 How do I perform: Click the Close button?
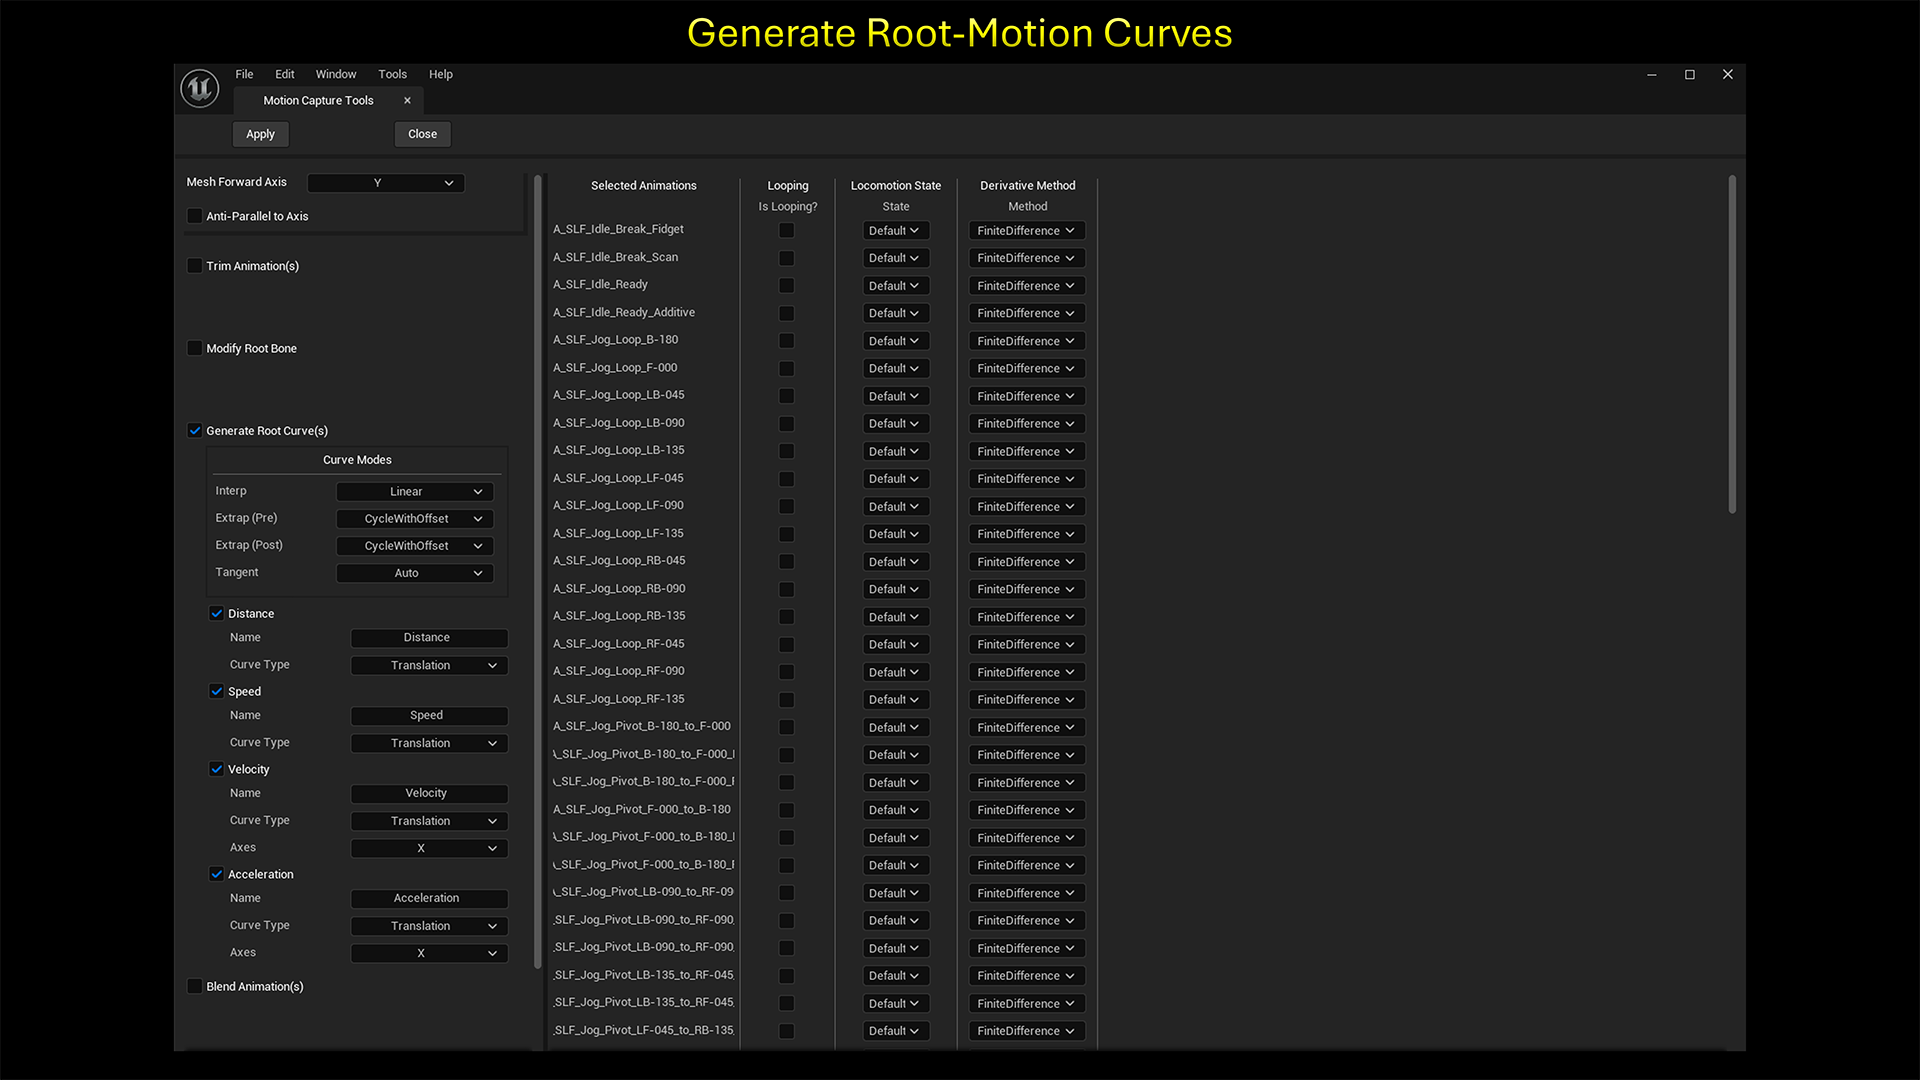[422, 133]
